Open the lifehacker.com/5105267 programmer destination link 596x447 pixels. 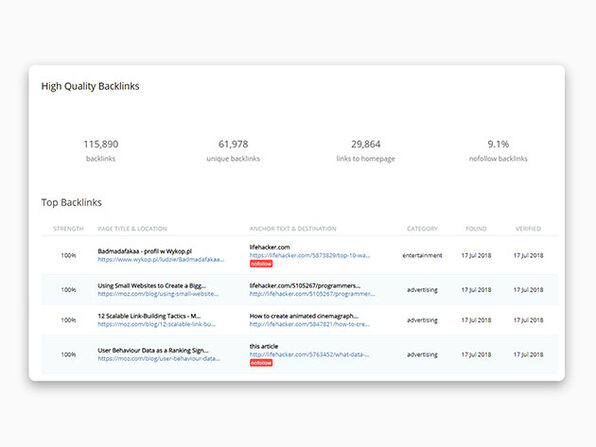point(312,294)
